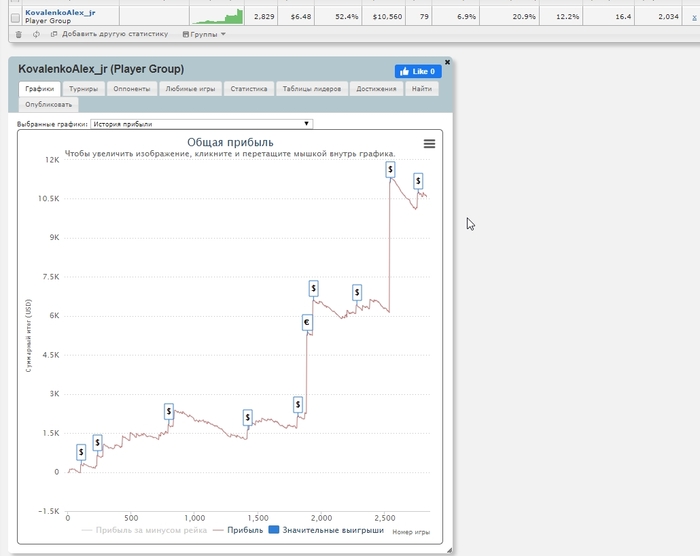700x556 pixels.
Task: Click the 79 cell
Action: (x=419, y=17)
